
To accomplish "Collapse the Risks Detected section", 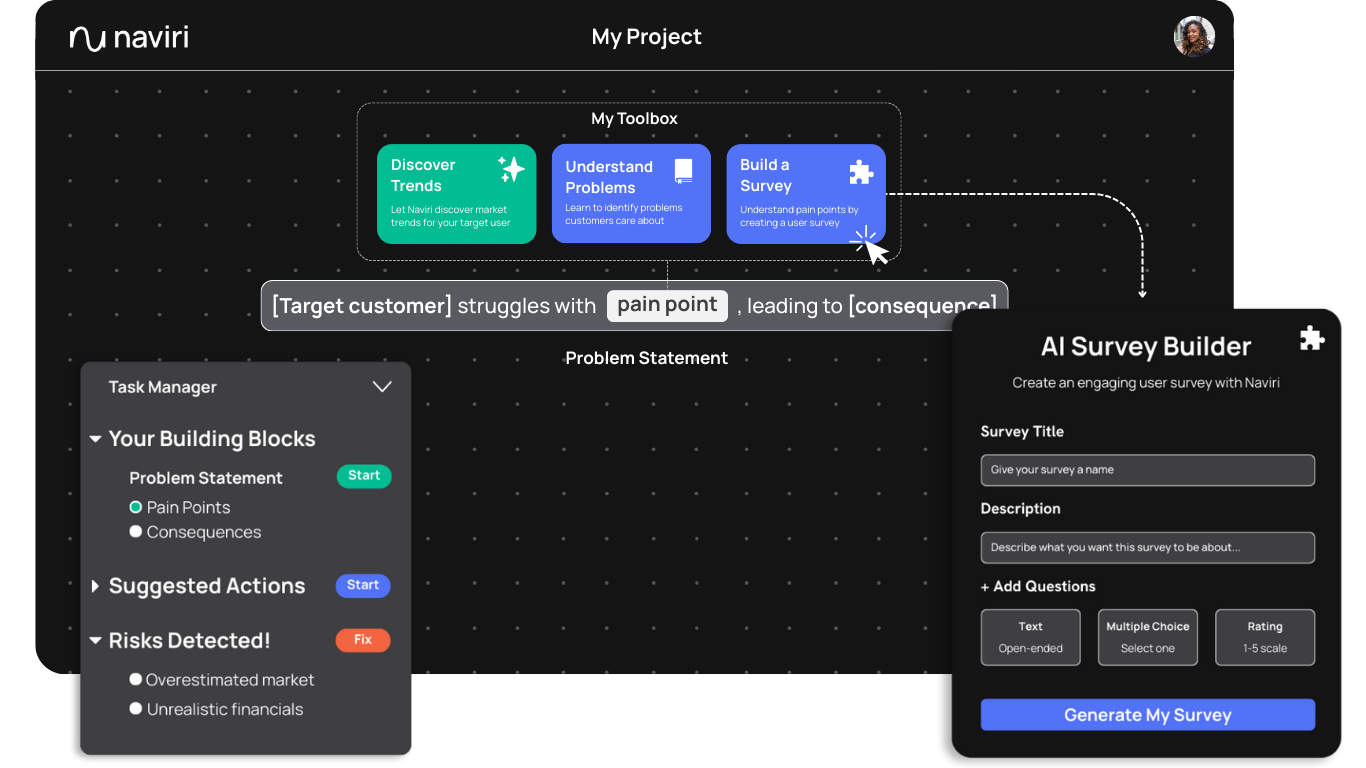I will [95, 641].
